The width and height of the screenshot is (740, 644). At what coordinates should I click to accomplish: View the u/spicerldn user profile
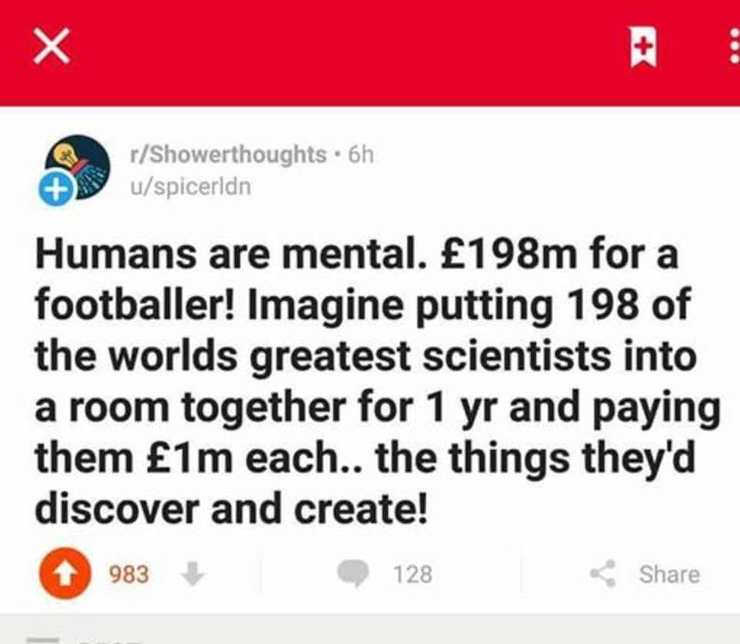[191, 186]
